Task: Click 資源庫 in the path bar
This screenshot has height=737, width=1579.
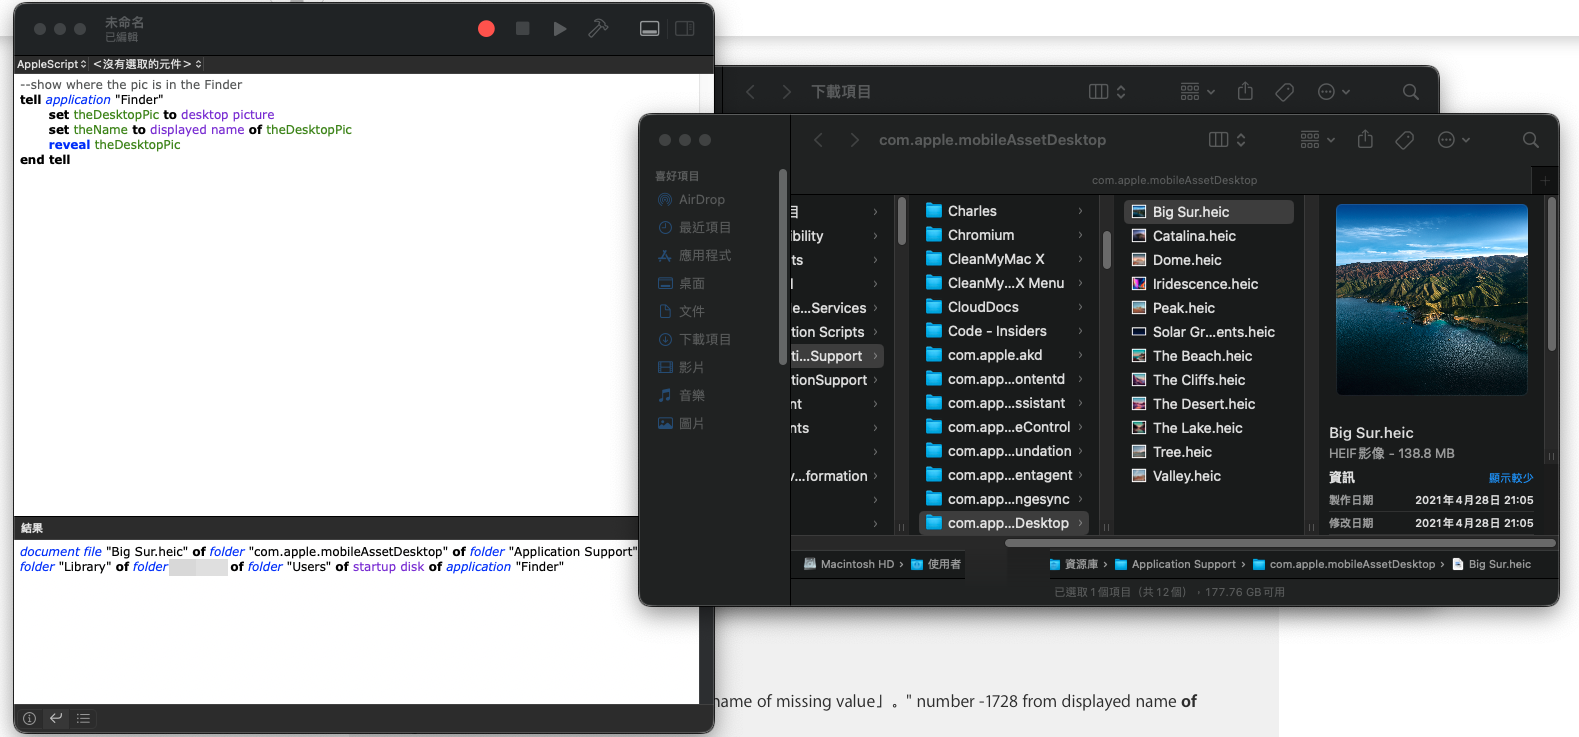Action: pyautogui.click(x=1073, y=564)
